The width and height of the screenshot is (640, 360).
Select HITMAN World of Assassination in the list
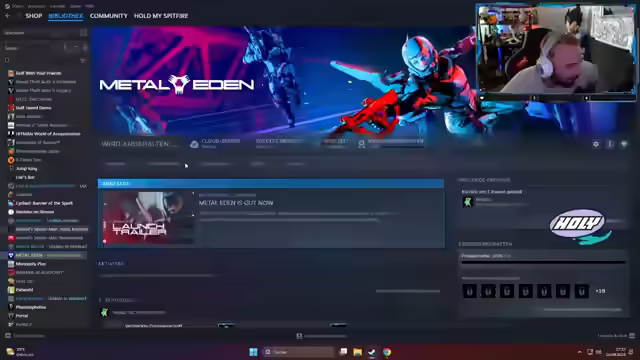(x=48, y=133)
